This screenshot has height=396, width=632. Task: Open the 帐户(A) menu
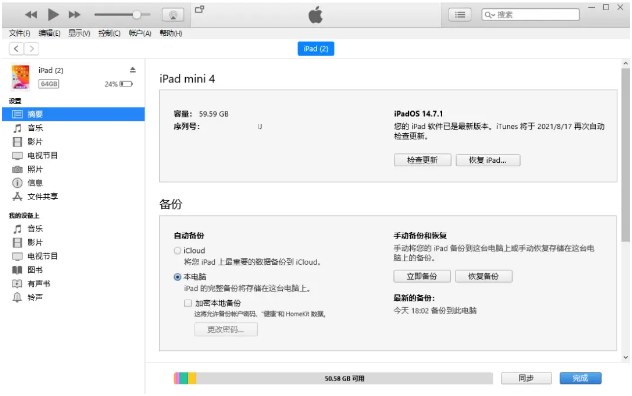[x=140, y=33]
